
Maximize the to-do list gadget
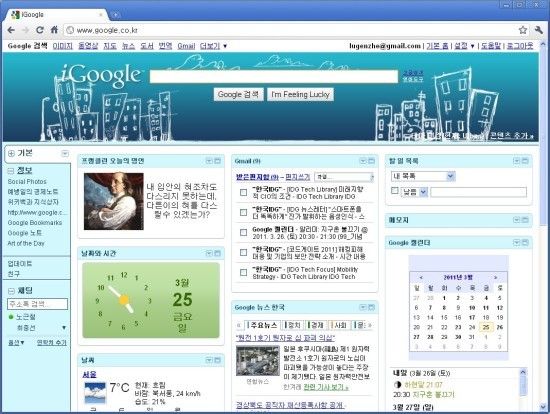[525, 161]
